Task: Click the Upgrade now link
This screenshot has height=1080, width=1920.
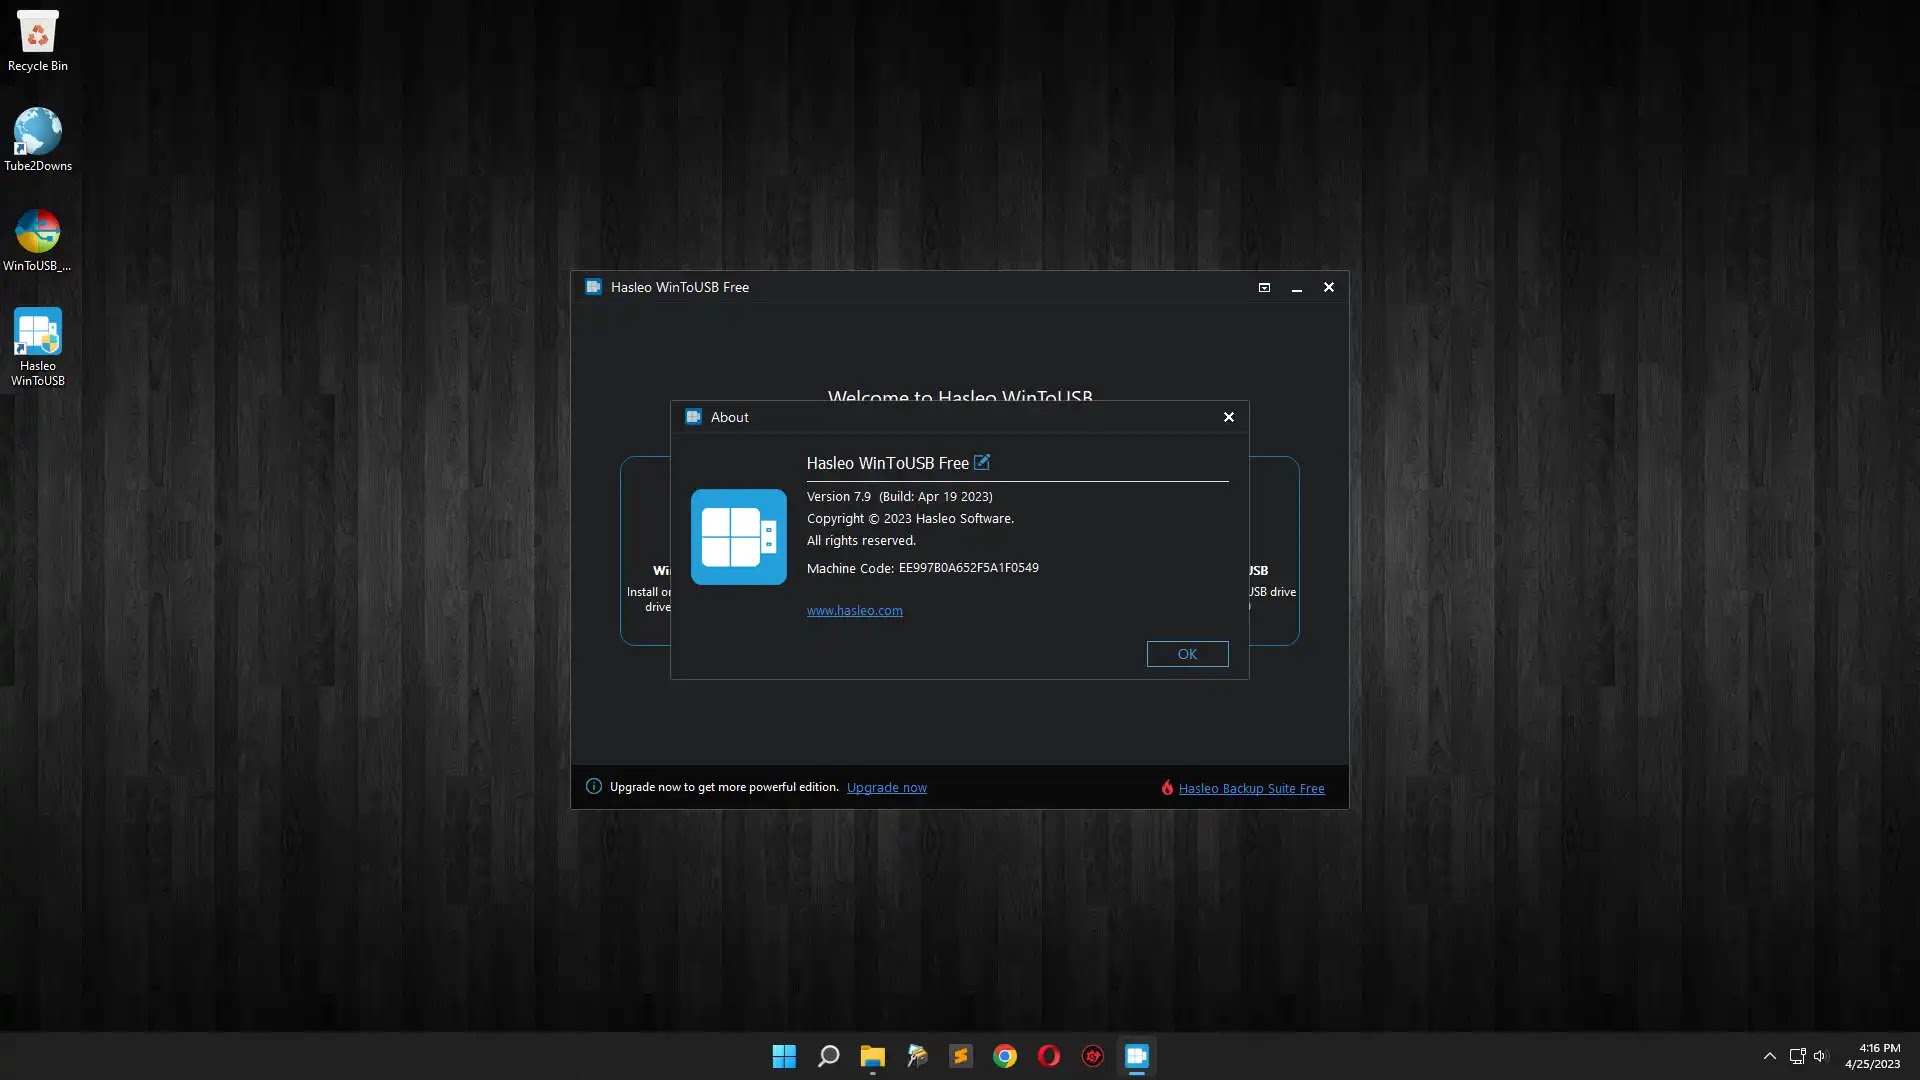Action: pyautogui.click(x=886, y=788)
